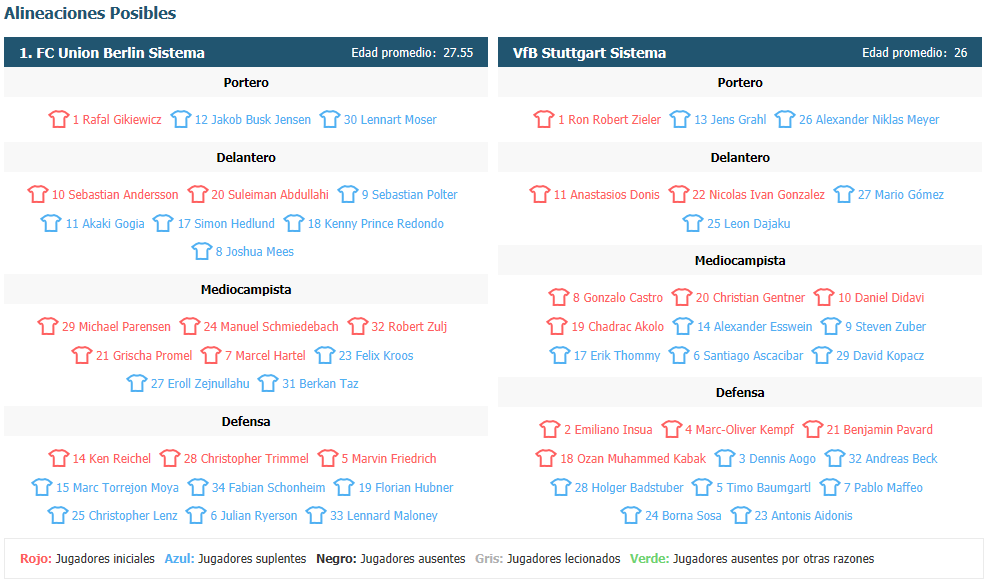The width and height of the screenshot is (991, 579).
Task: Click the blue jersey icon beside Felix Kroos
Action: click(325, 355)
